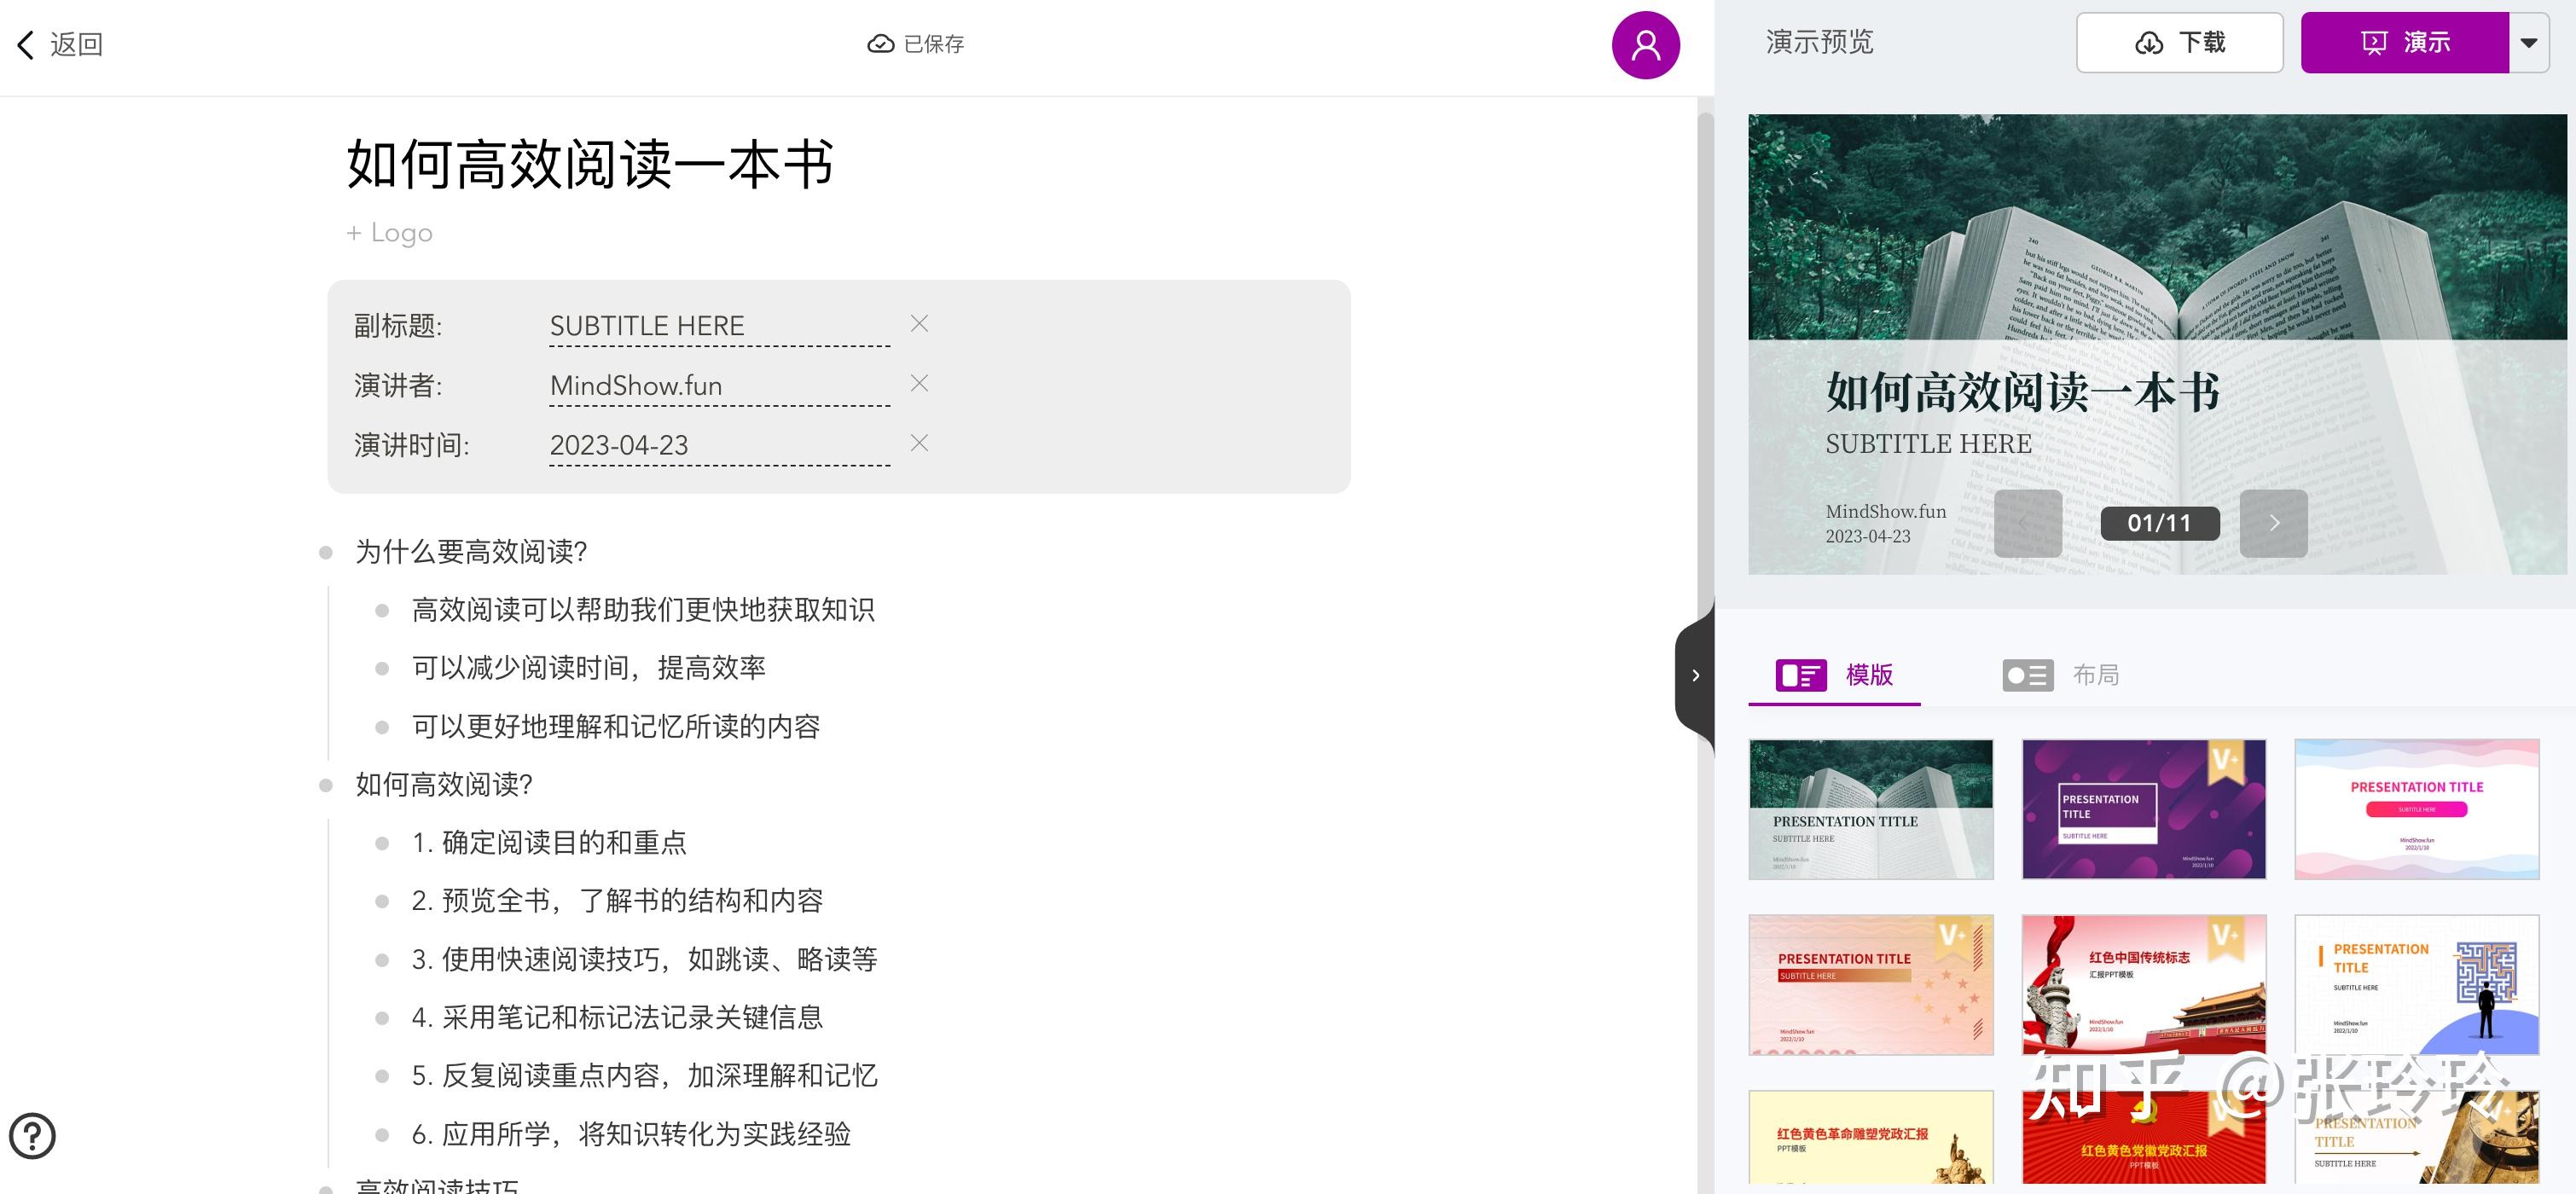Click the 演示预览 panel heading
Screen dimensions: 2576x1194
pos(1819,42)
